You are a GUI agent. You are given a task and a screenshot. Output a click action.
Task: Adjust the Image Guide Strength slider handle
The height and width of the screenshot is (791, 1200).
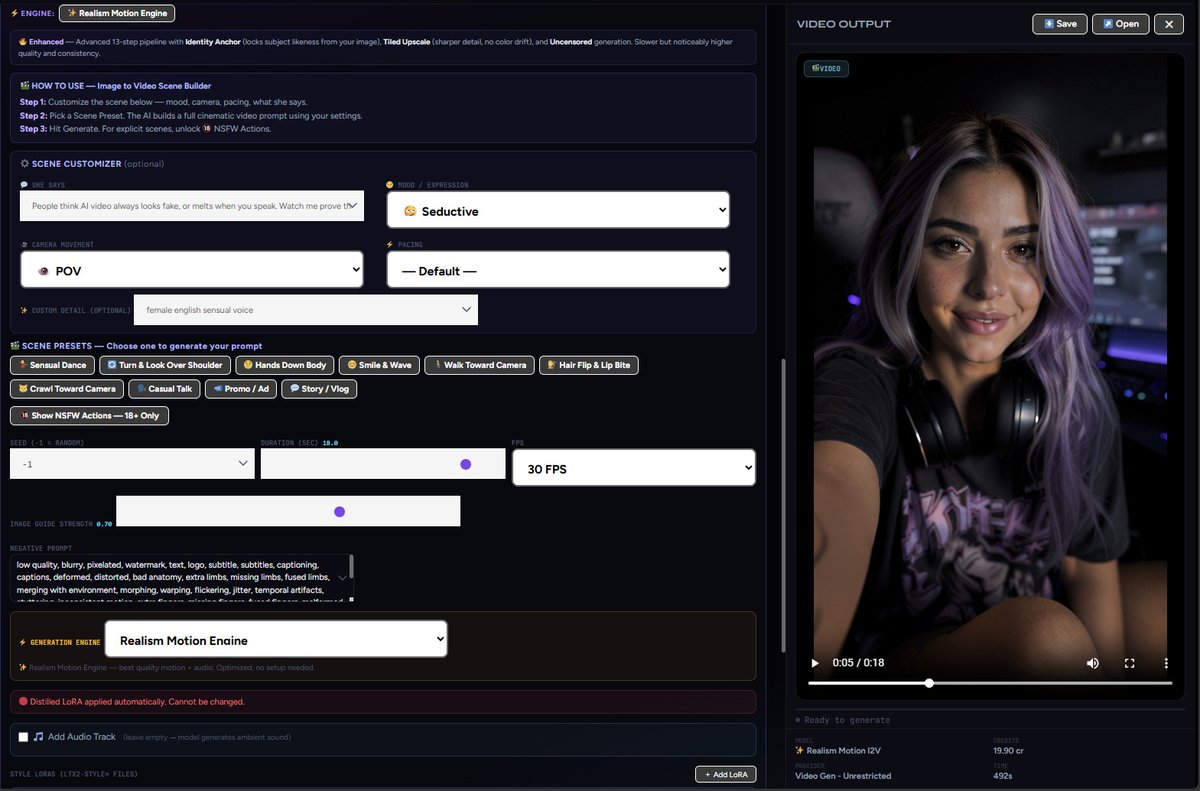(x=339, y=511)
